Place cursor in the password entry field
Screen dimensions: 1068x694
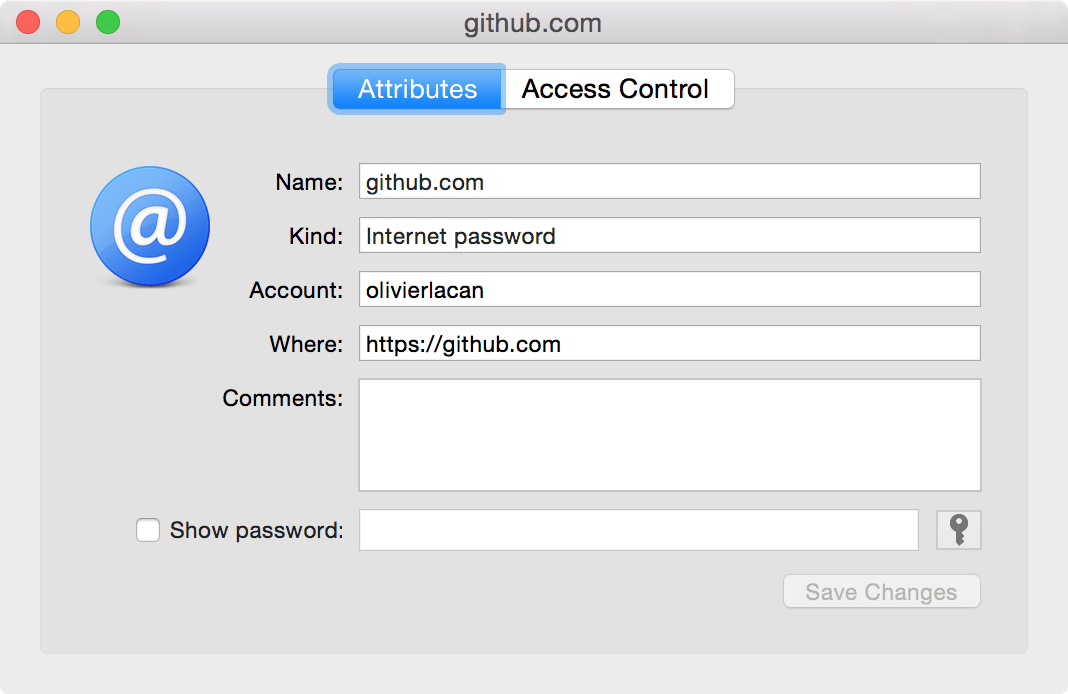(638, 529)
